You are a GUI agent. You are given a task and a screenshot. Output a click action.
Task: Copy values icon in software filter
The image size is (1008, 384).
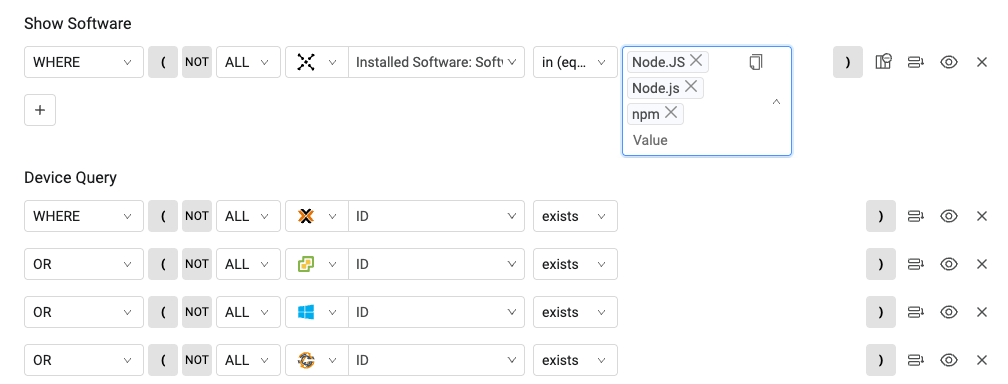pos(755,62)
